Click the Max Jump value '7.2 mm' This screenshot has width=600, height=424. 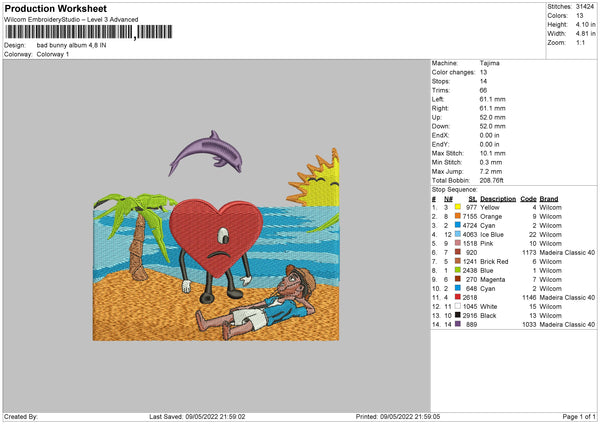coord(491,171)
